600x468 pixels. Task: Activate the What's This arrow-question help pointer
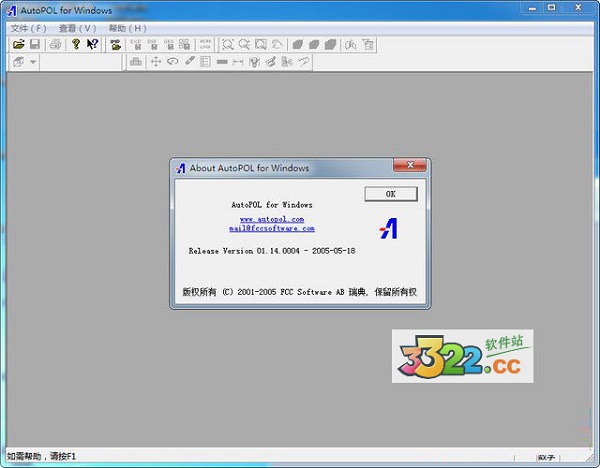pyautogui.click(x=92, y=44)
